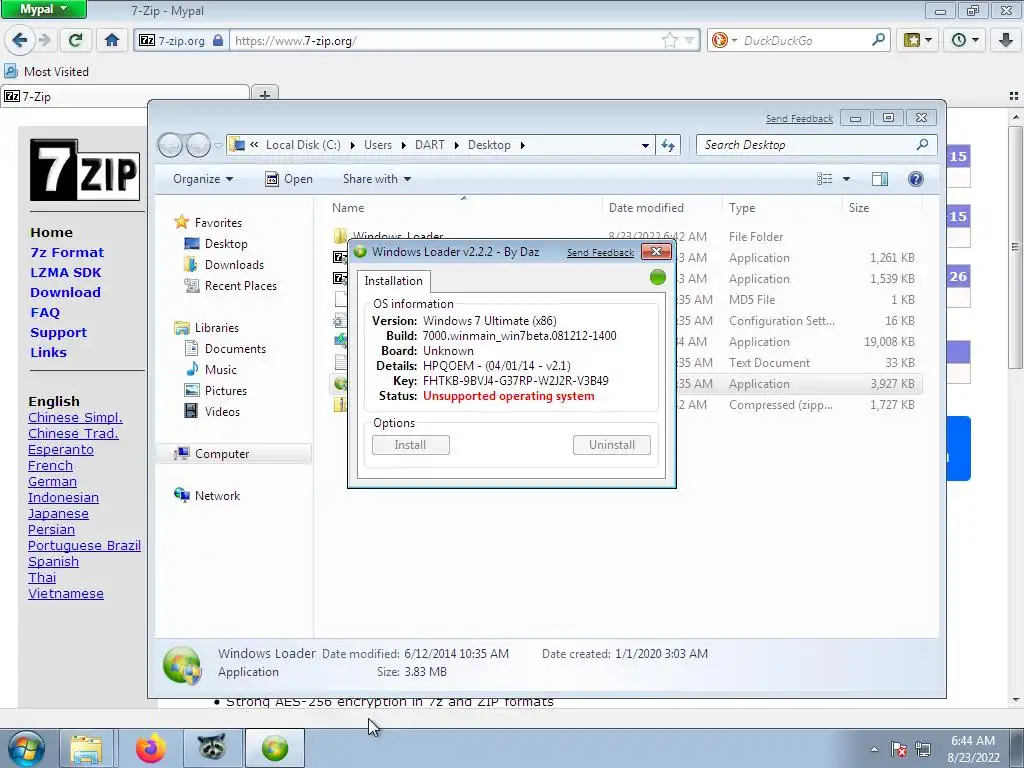Click Send Feedback in the Loader title bar
This screenshot has height=768, width=1024.
pyautogui.click(x=600, y=253)
